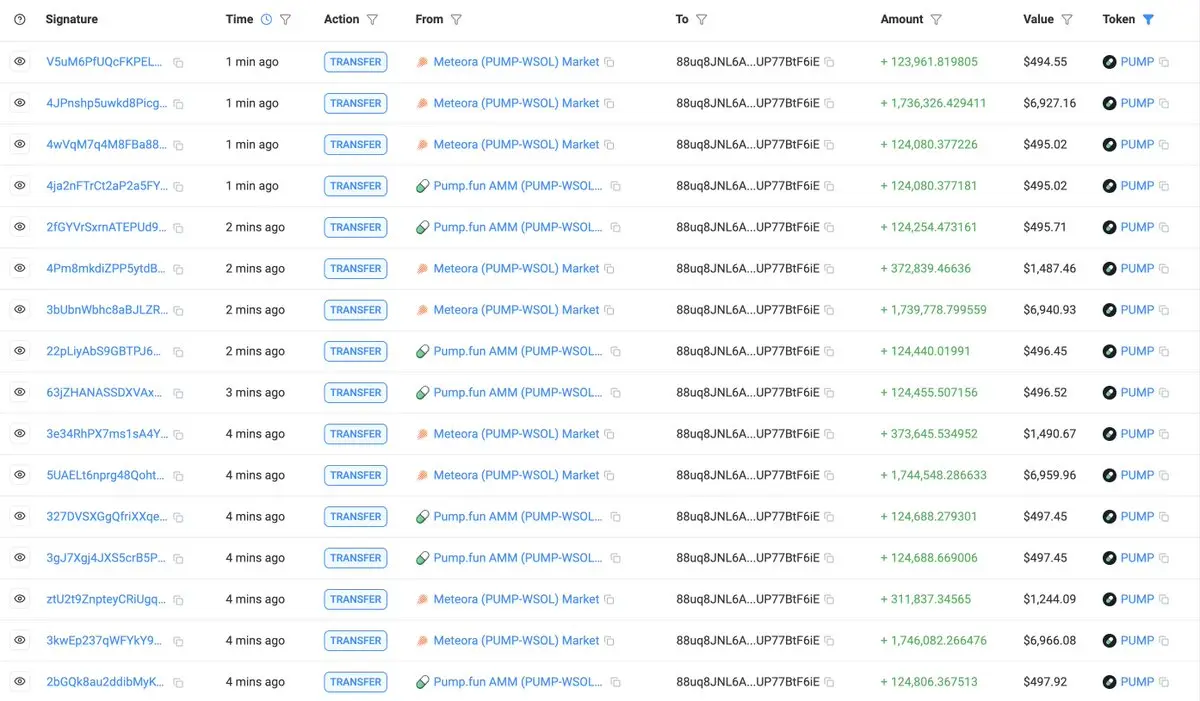This screenshot has width=1200, height=701.
Task: Open Meteora (PUMP-WSOL) Market in first row
Action: 516,62
